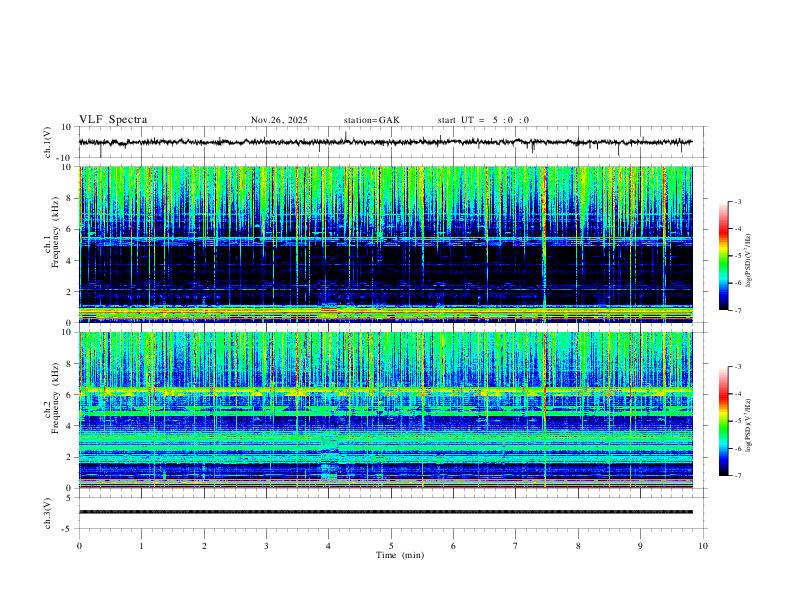The image size is (792, 612).
Task: Click the station=GAK label
Action: (371, 120)
